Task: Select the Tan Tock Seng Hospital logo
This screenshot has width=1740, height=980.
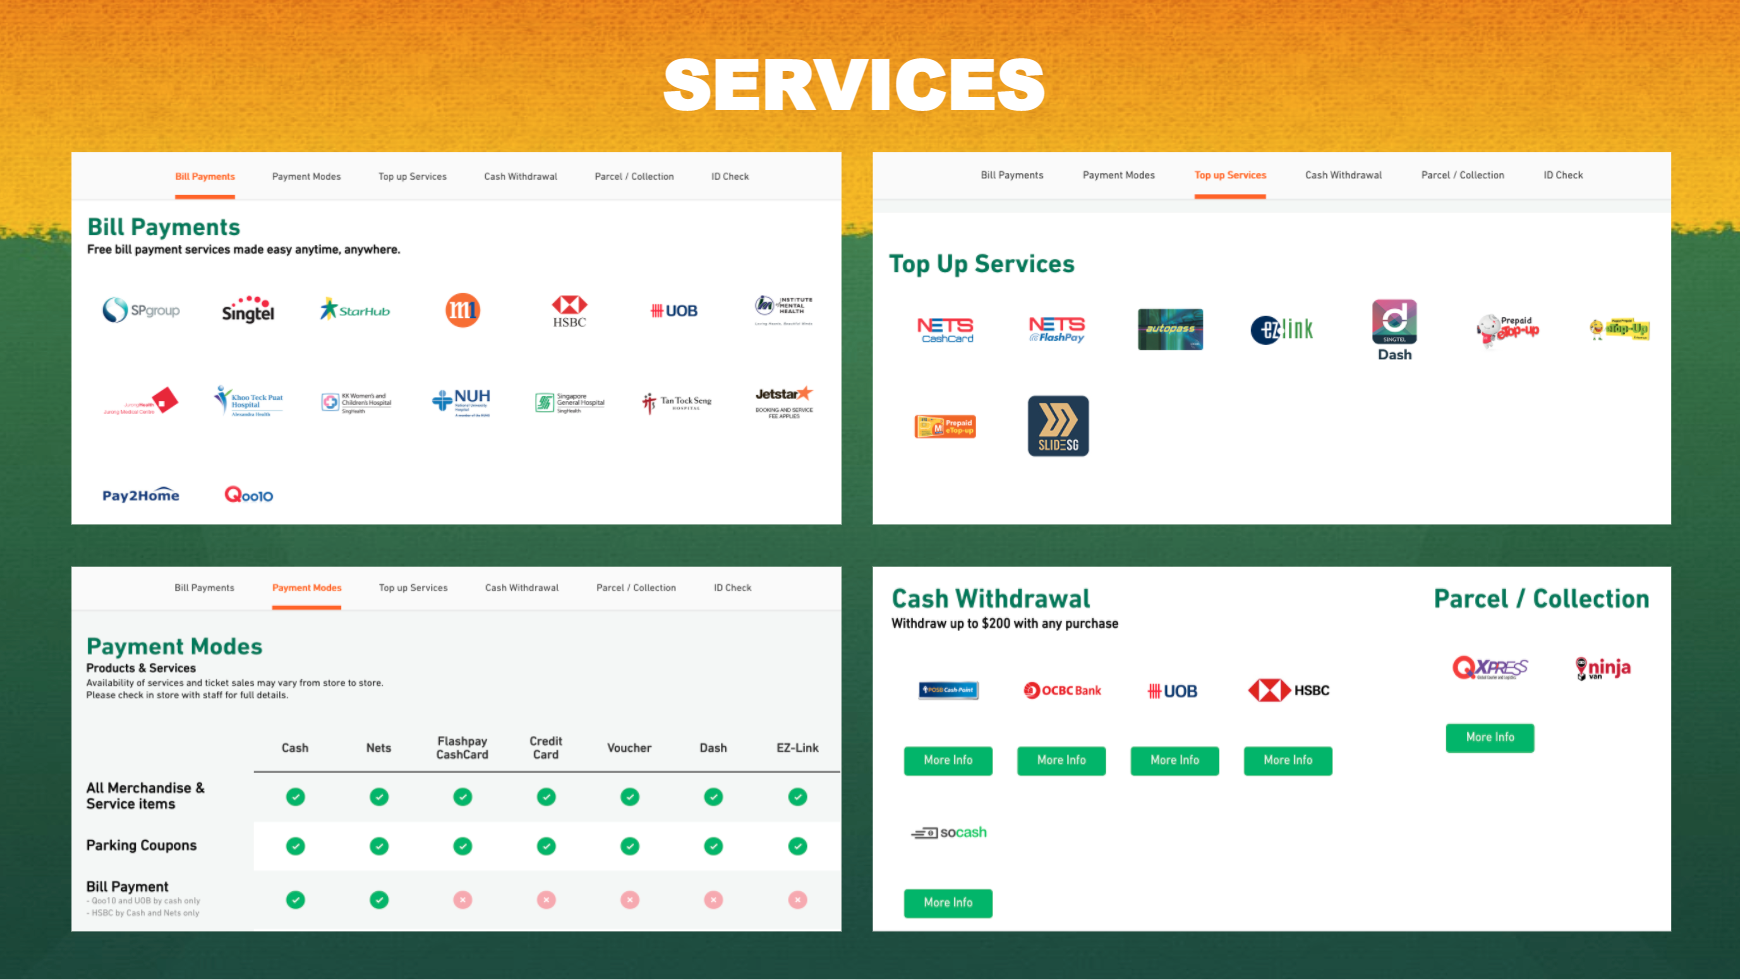Action: 677,402
